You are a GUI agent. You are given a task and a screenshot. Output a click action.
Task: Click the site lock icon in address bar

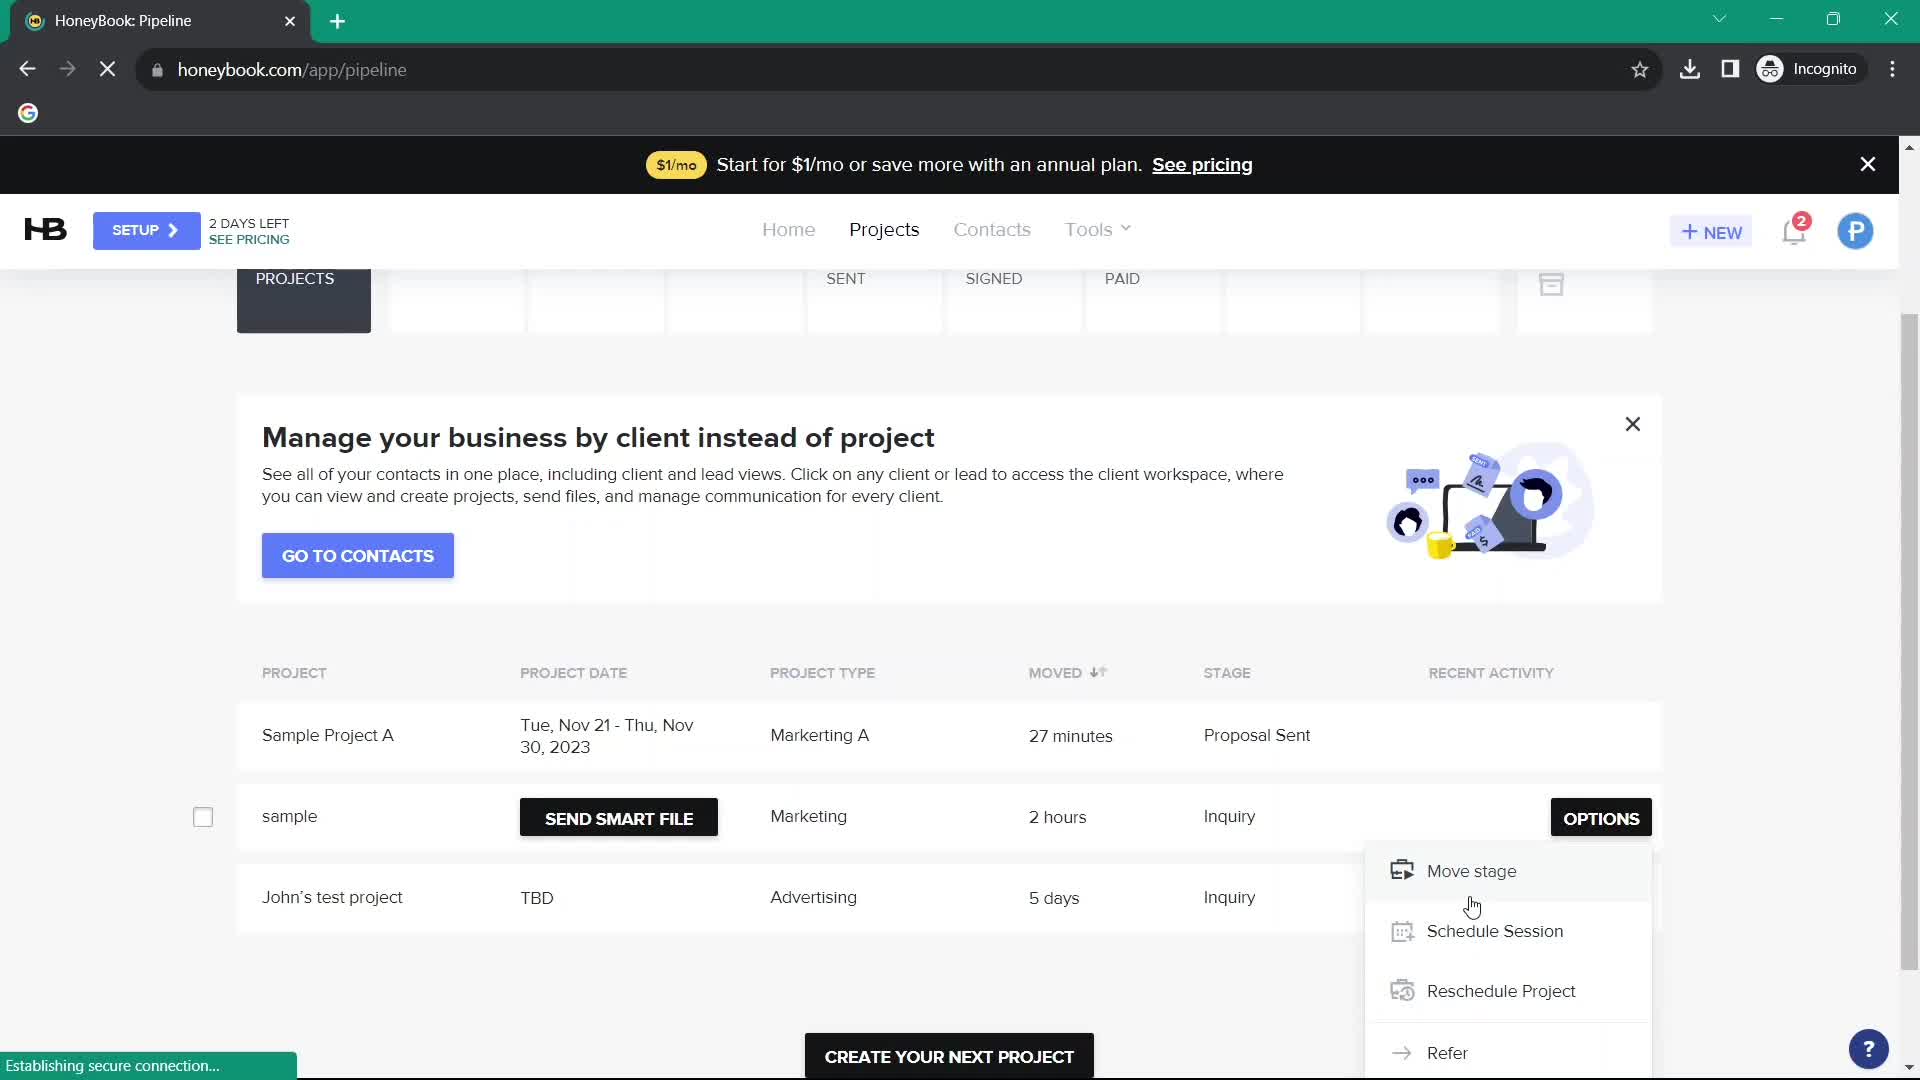click(x=157, y=70)
